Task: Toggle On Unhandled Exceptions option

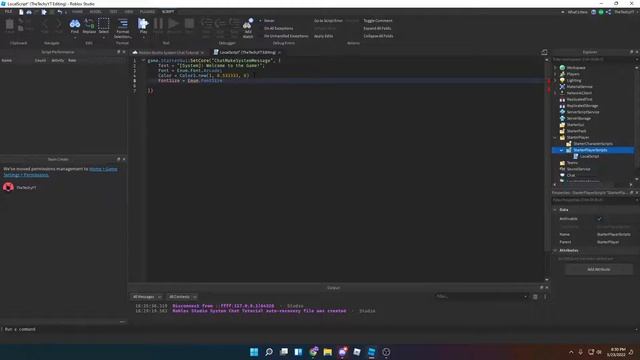Action: (x=286, y=36)
